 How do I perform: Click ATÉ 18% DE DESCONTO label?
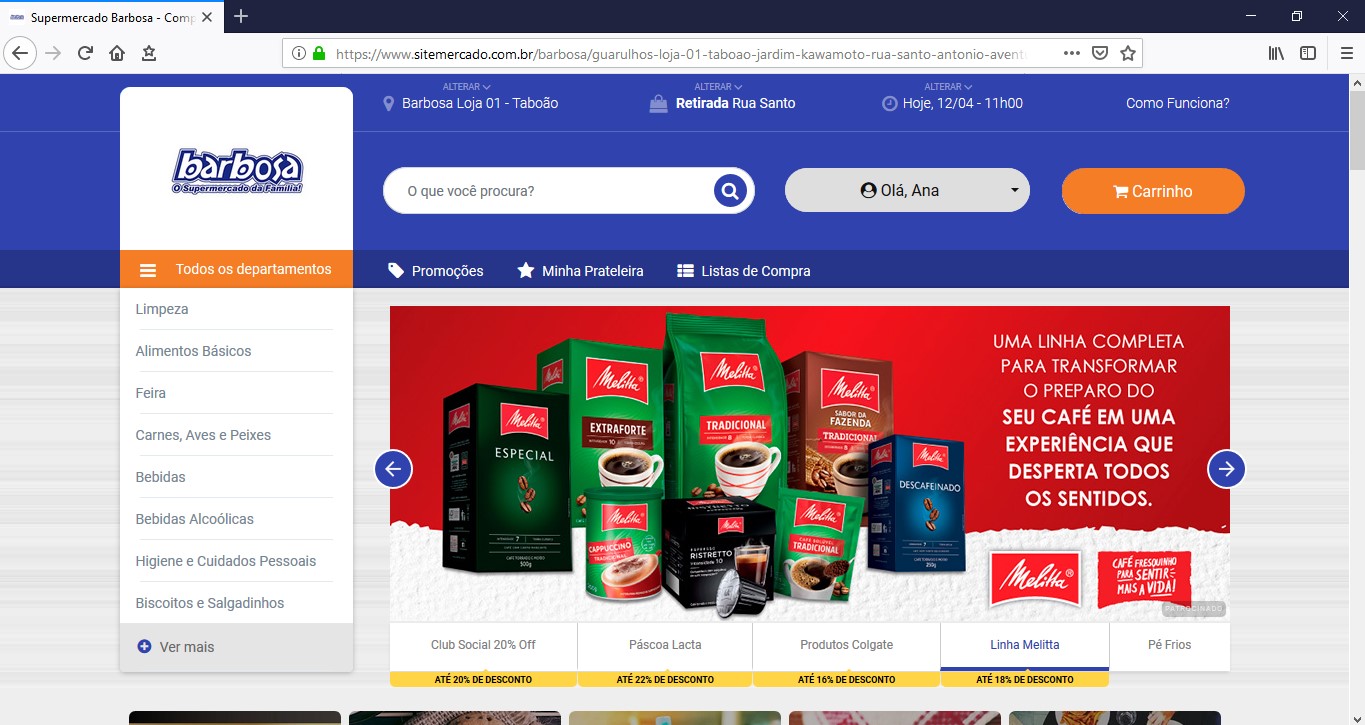pyautogui.click(x=1025, y=680)
